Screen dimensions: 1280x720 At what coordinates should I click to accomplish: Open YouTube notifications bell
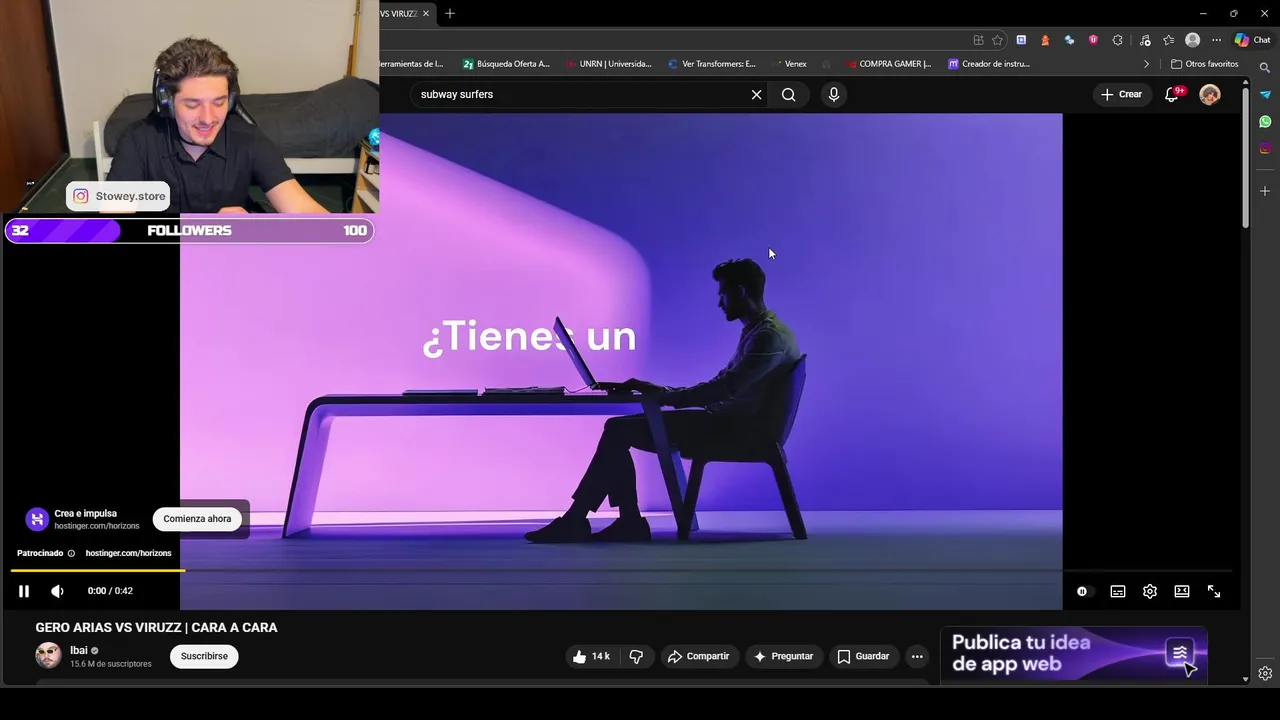point(1172,94)
